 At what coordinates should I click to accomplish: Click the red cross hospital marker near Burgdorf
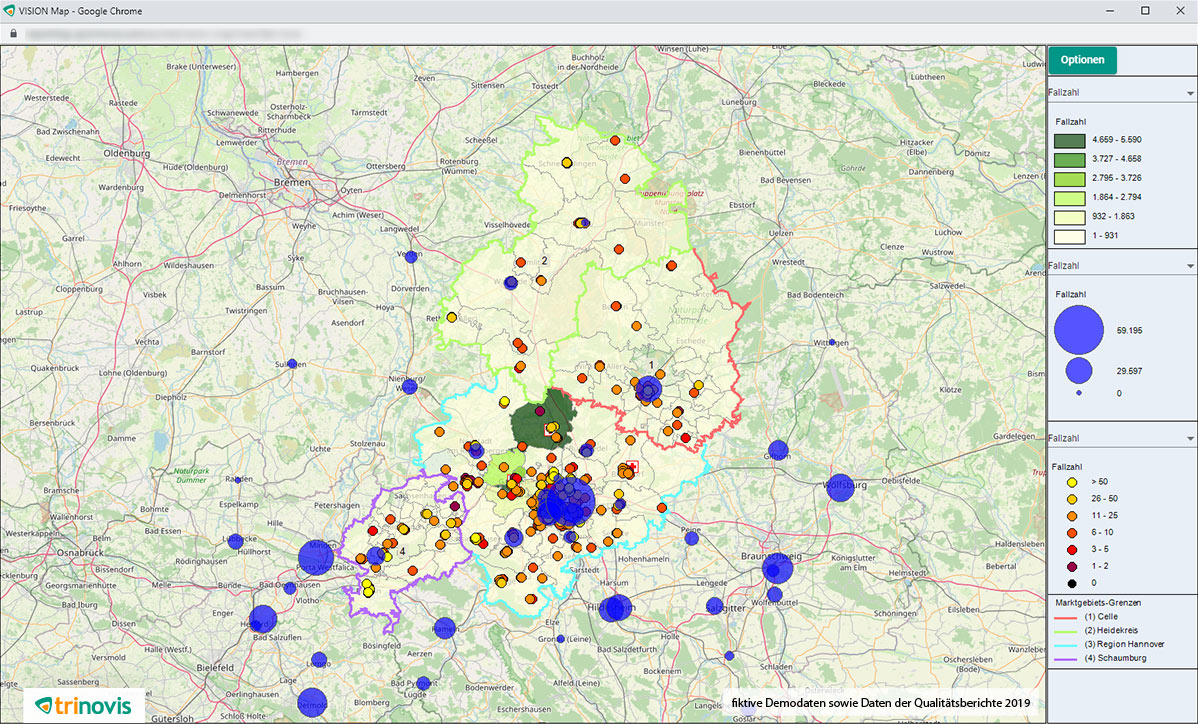(631, 467)
